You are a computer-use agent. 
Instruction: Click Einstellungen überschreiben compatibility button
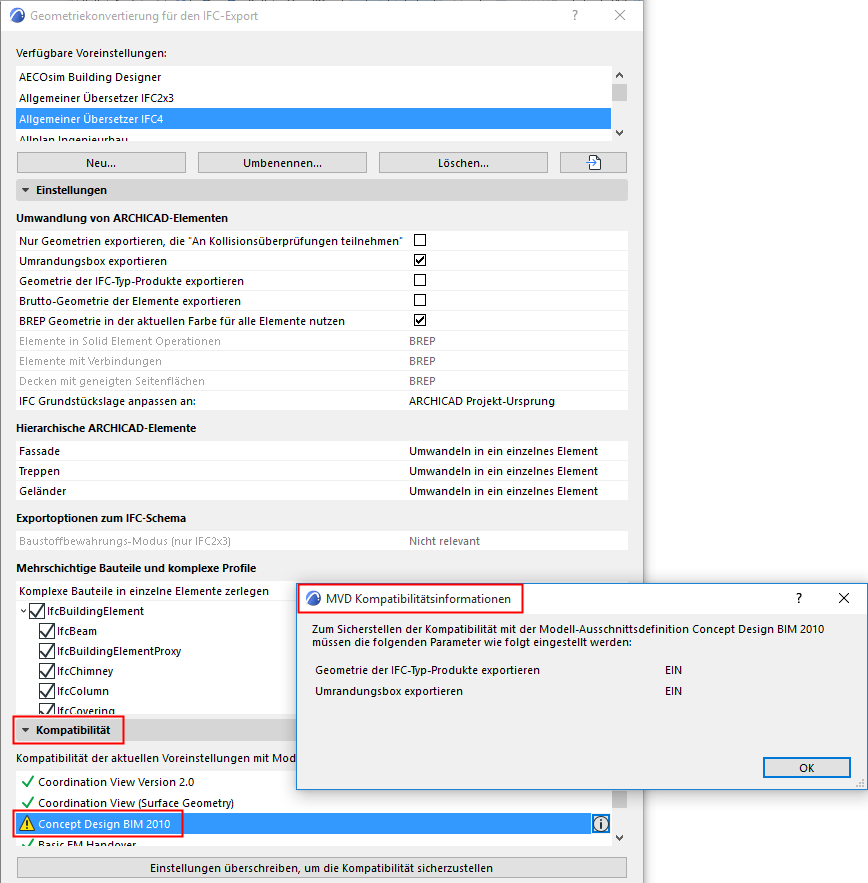pos(322,868)
